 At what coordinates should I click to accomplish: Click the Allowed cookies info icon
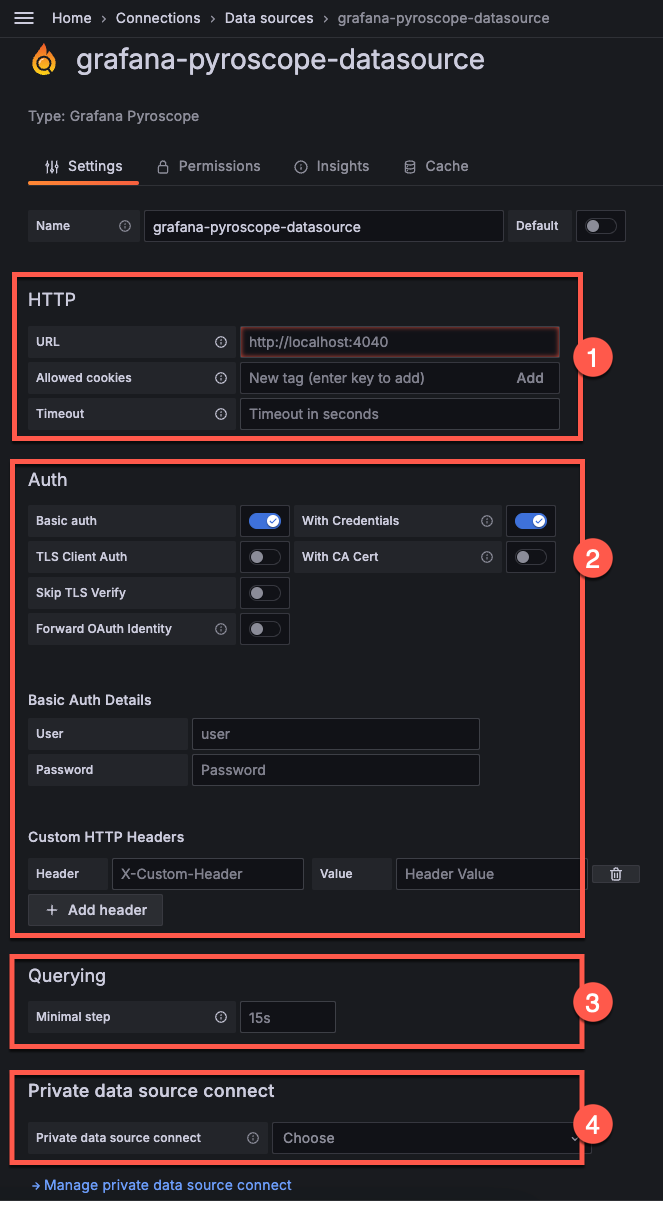(x=220, y=378)
